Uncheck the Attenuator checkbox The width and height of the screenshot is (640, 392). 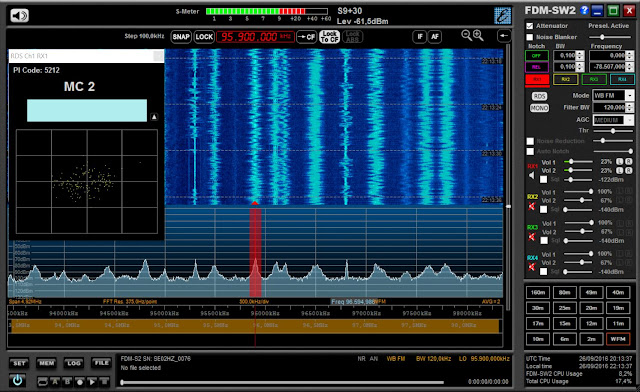(x=530, y=26)
